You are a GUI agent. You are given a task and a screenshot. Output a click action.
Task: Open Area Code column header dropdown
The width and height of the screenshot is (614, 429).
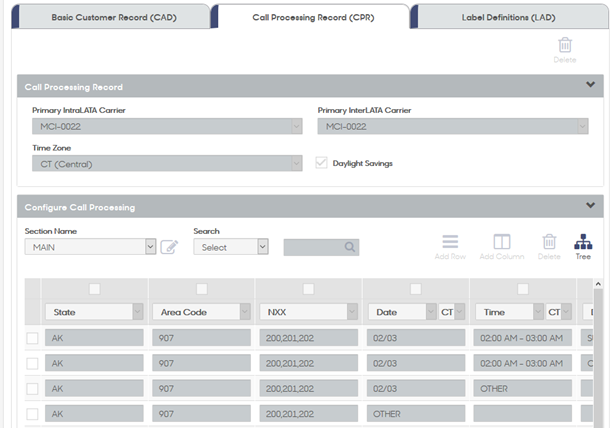click(201, 312)
